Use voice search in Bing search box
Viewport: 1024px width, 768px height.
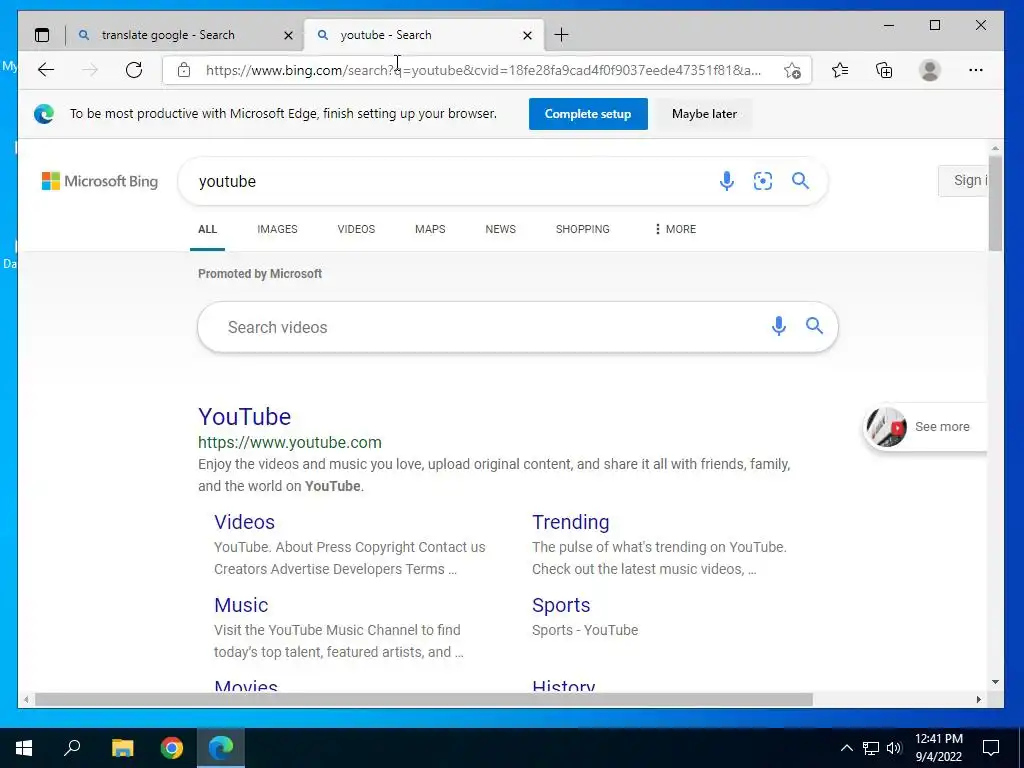pyautogui.click(x=726, y=181)
